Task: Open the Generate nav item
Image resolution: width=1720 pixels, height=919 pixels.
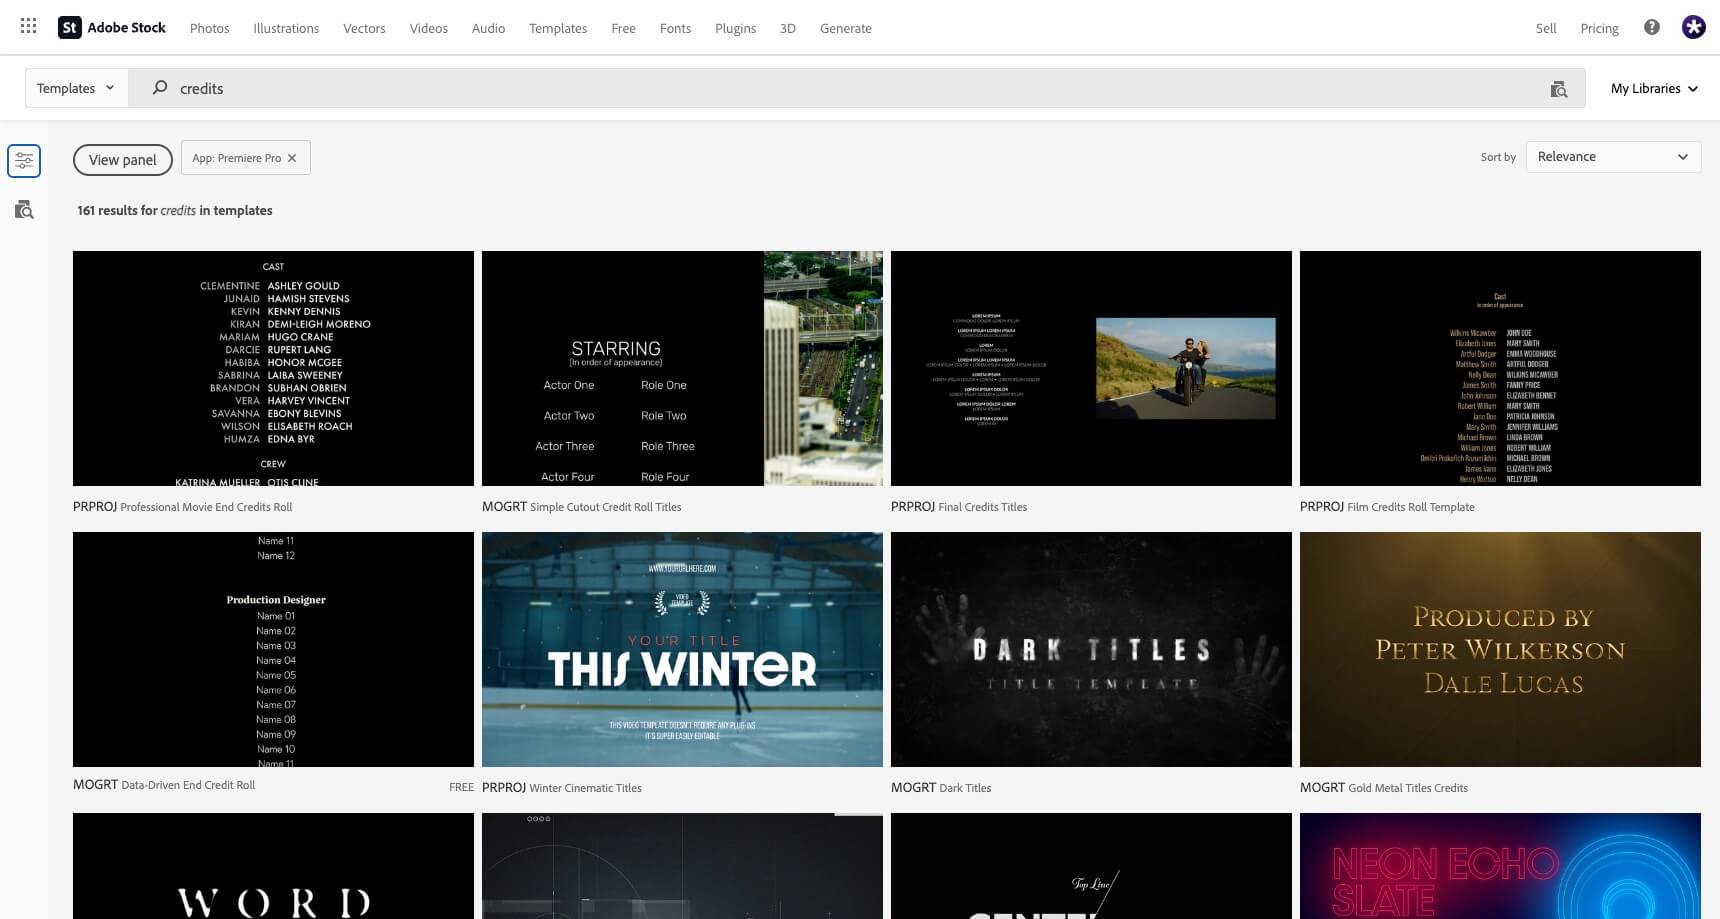Action: (846, 28)
